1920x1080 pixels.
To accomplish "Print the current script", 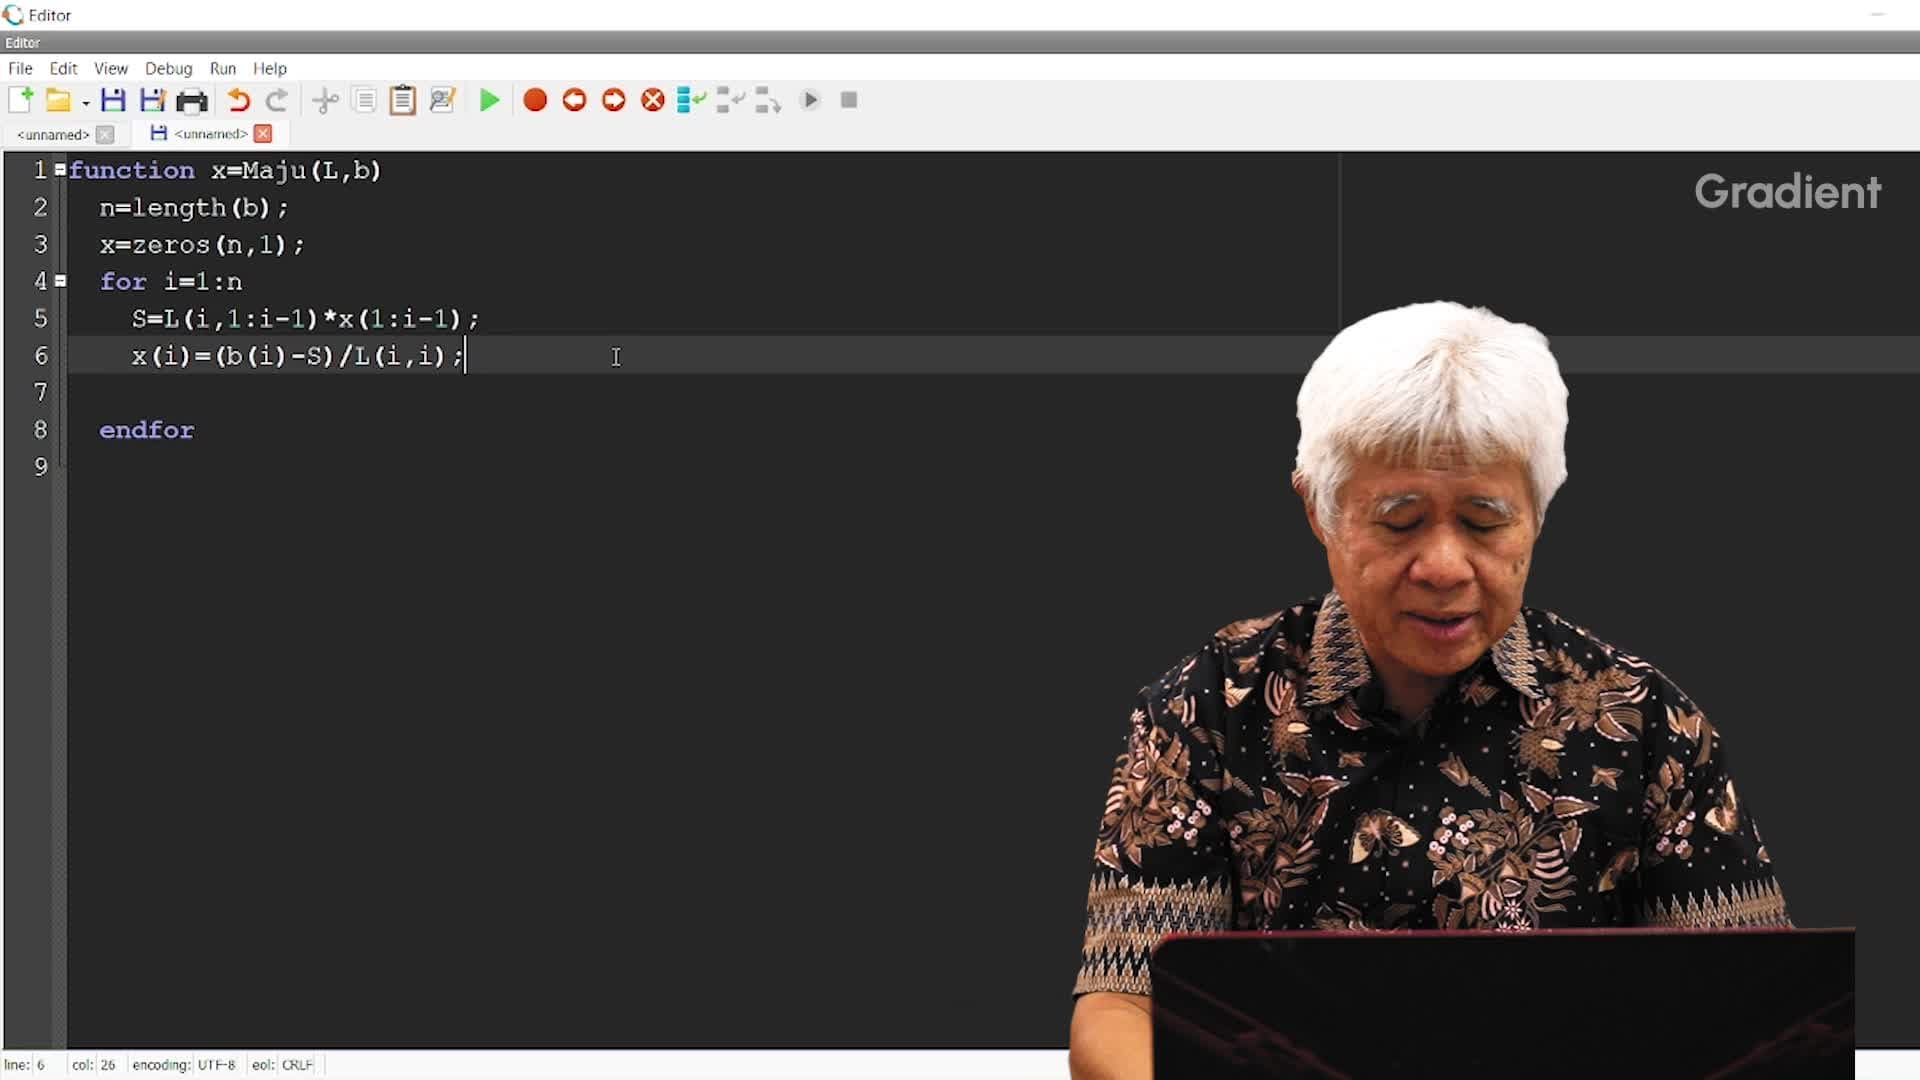I will pyautogui.click(x=192, y=100).
